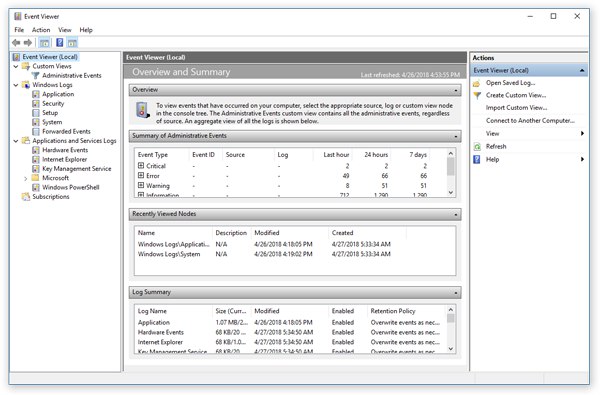Click the Hardware Events log icon
The width and height of the screenshot is (600, 395).
click(x=36, y=150)
